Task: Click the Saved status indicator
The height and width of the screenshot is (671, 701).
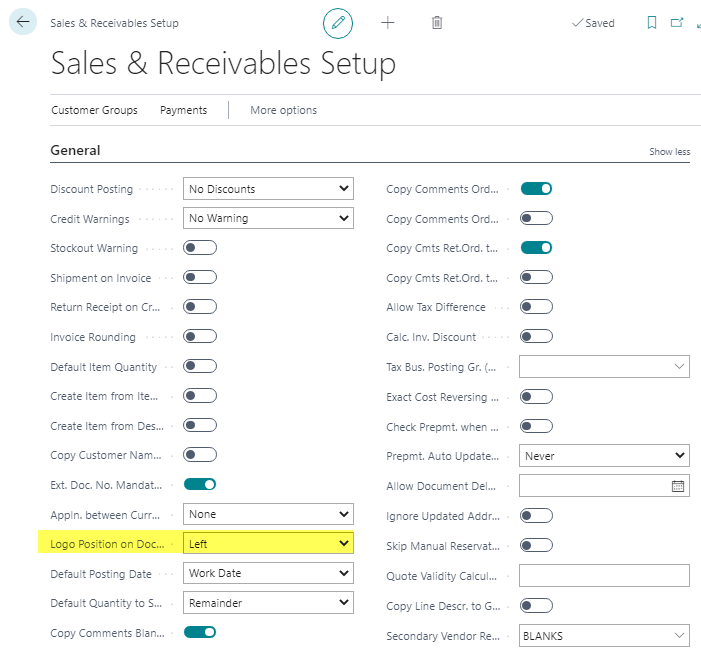Action: coord(593,23)
